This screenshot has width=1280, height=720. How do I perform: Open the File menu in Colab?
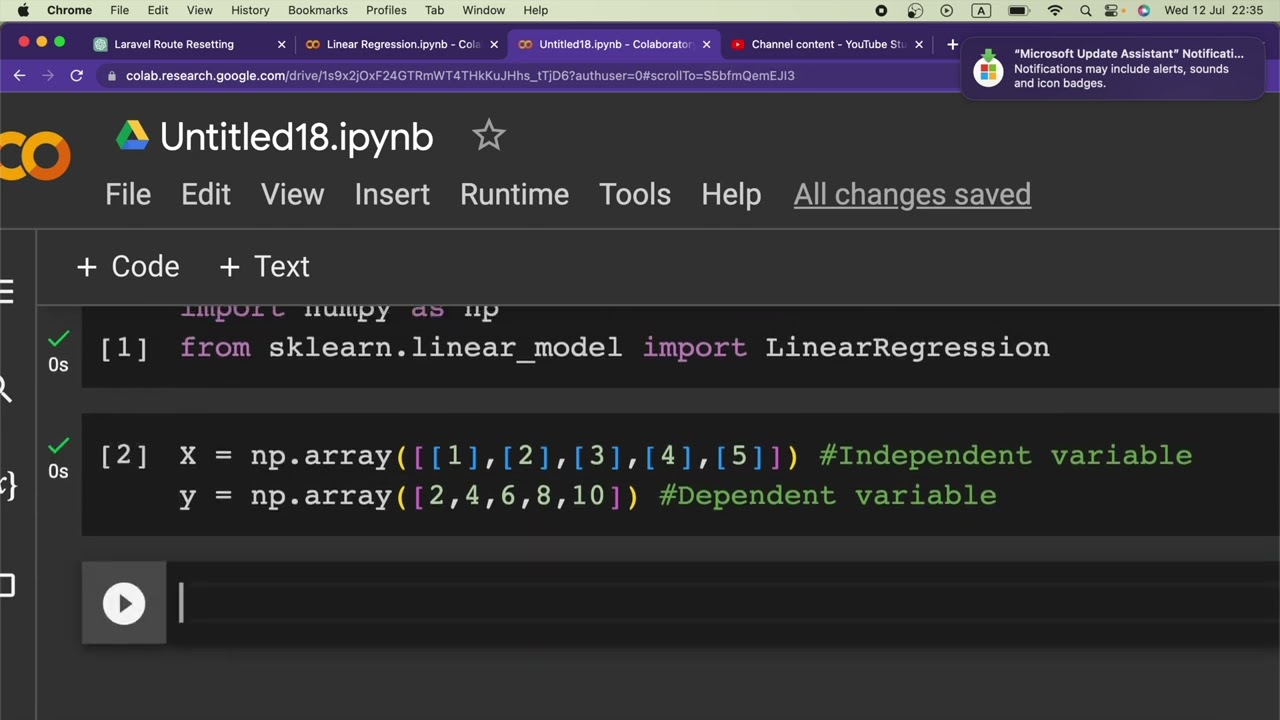pos(128,194)
